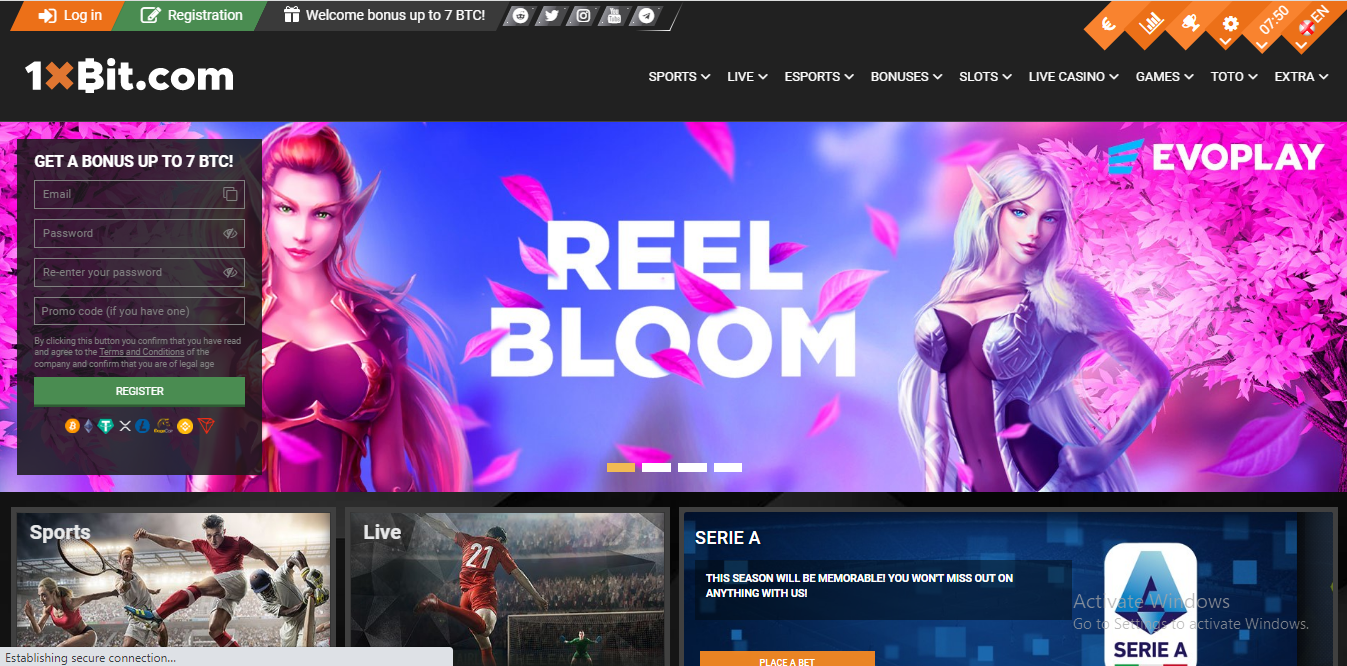Image resolution: width=1347 pixels, height=666 pixels.
Task: Open the Twitter social link icon
Action: 551,16
